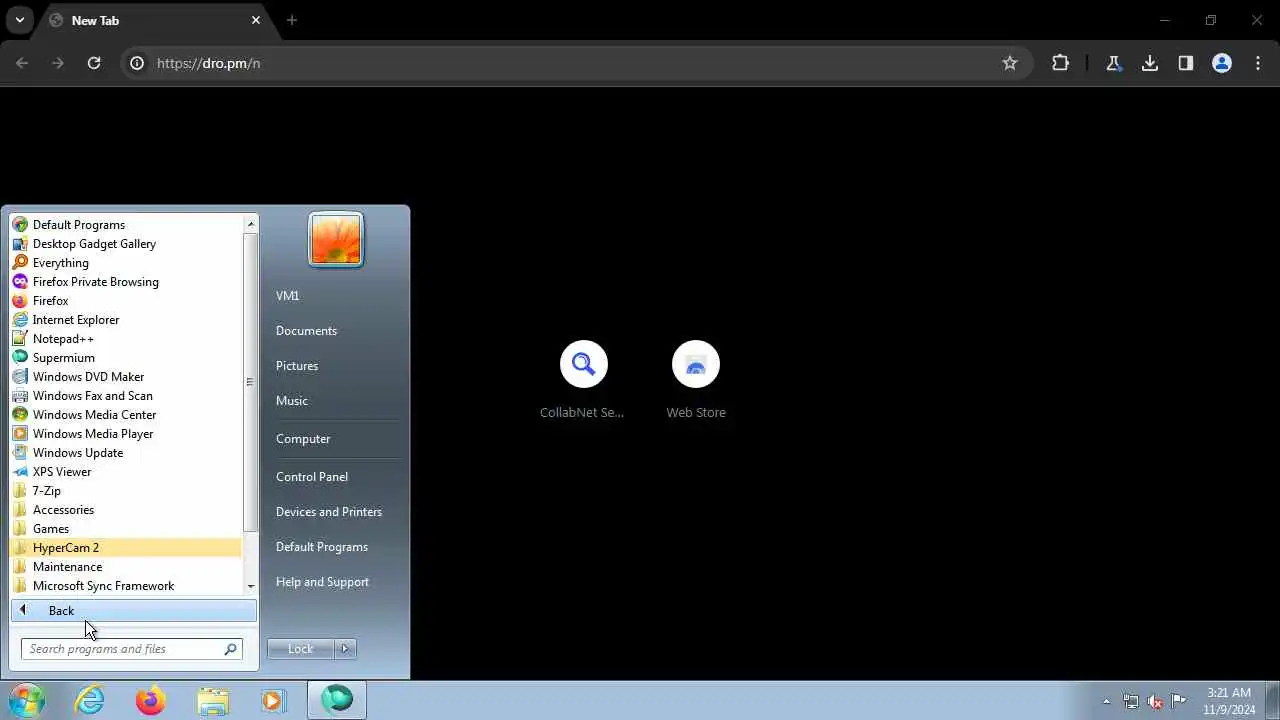Open the browser three-dot menu
Viewport: 1280px width, 720px height.
(x=1258, y=63)
